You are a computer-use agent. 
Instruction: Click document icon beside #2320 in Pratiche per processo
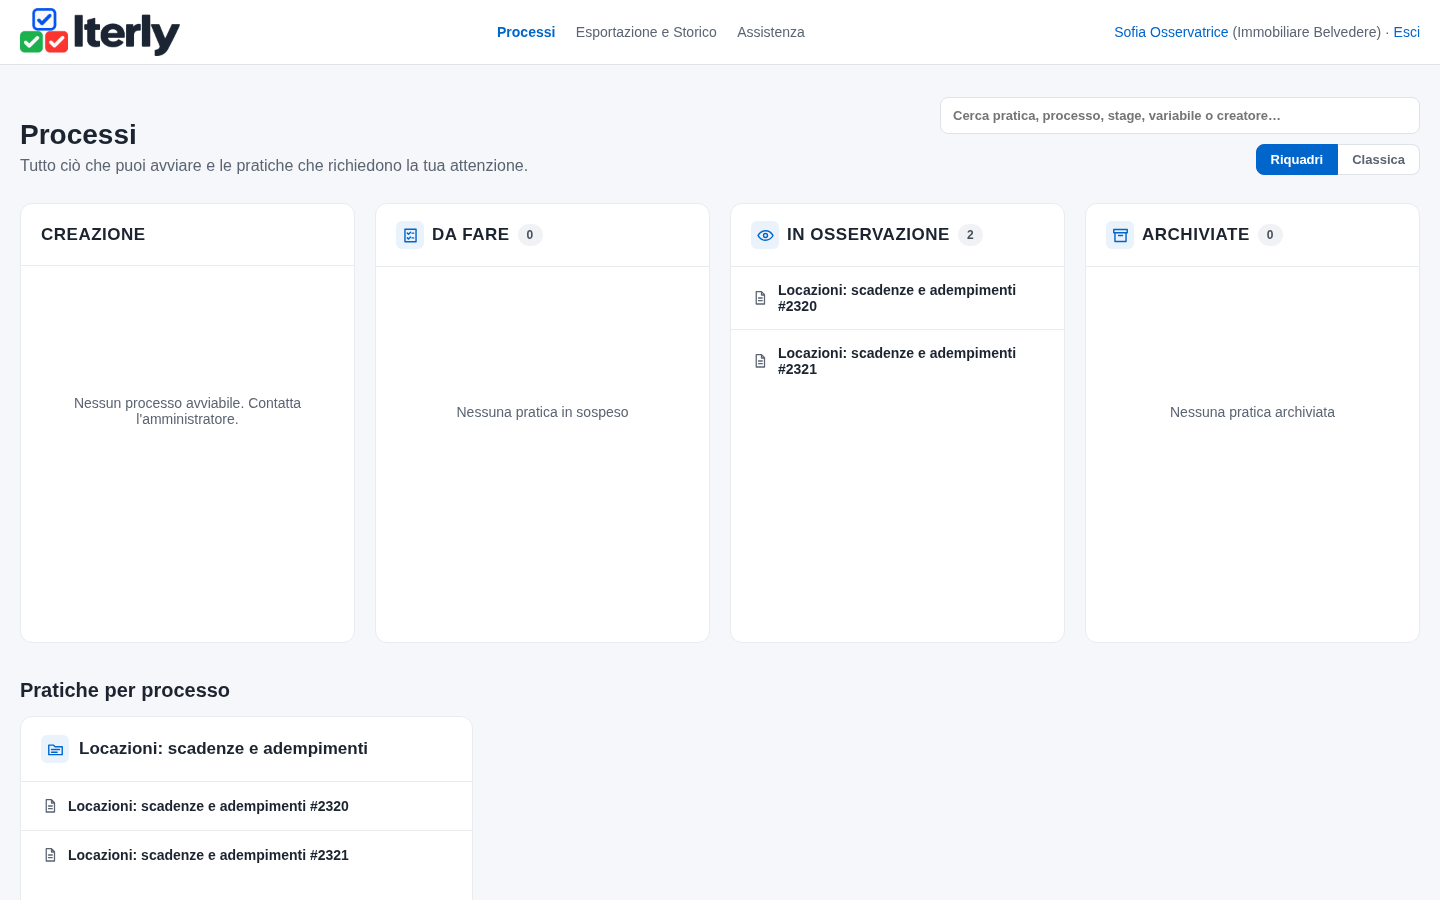pyautogui.click(x=50, y=806)
